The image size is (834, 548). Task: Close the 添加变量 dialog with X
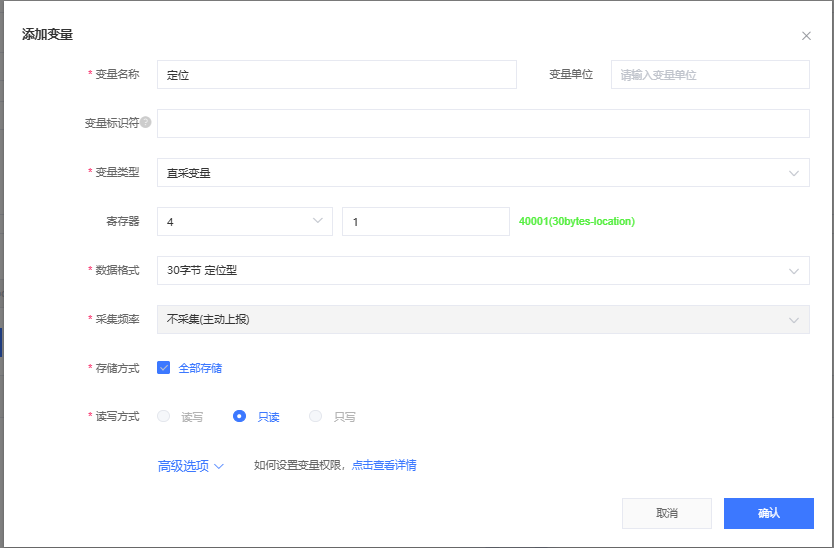point(806,36)
